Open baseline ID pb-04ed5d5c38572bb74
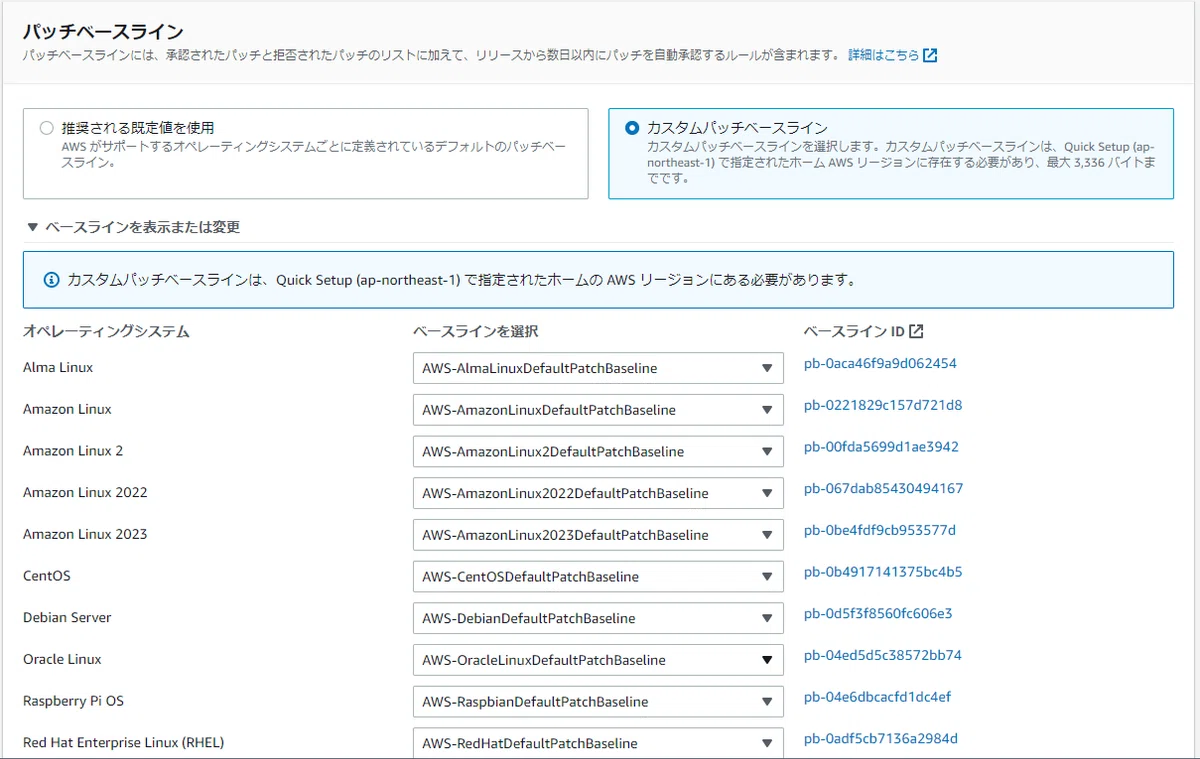Screen dimensions: 1200x759 pyautogui.click(x=883, y=655)
